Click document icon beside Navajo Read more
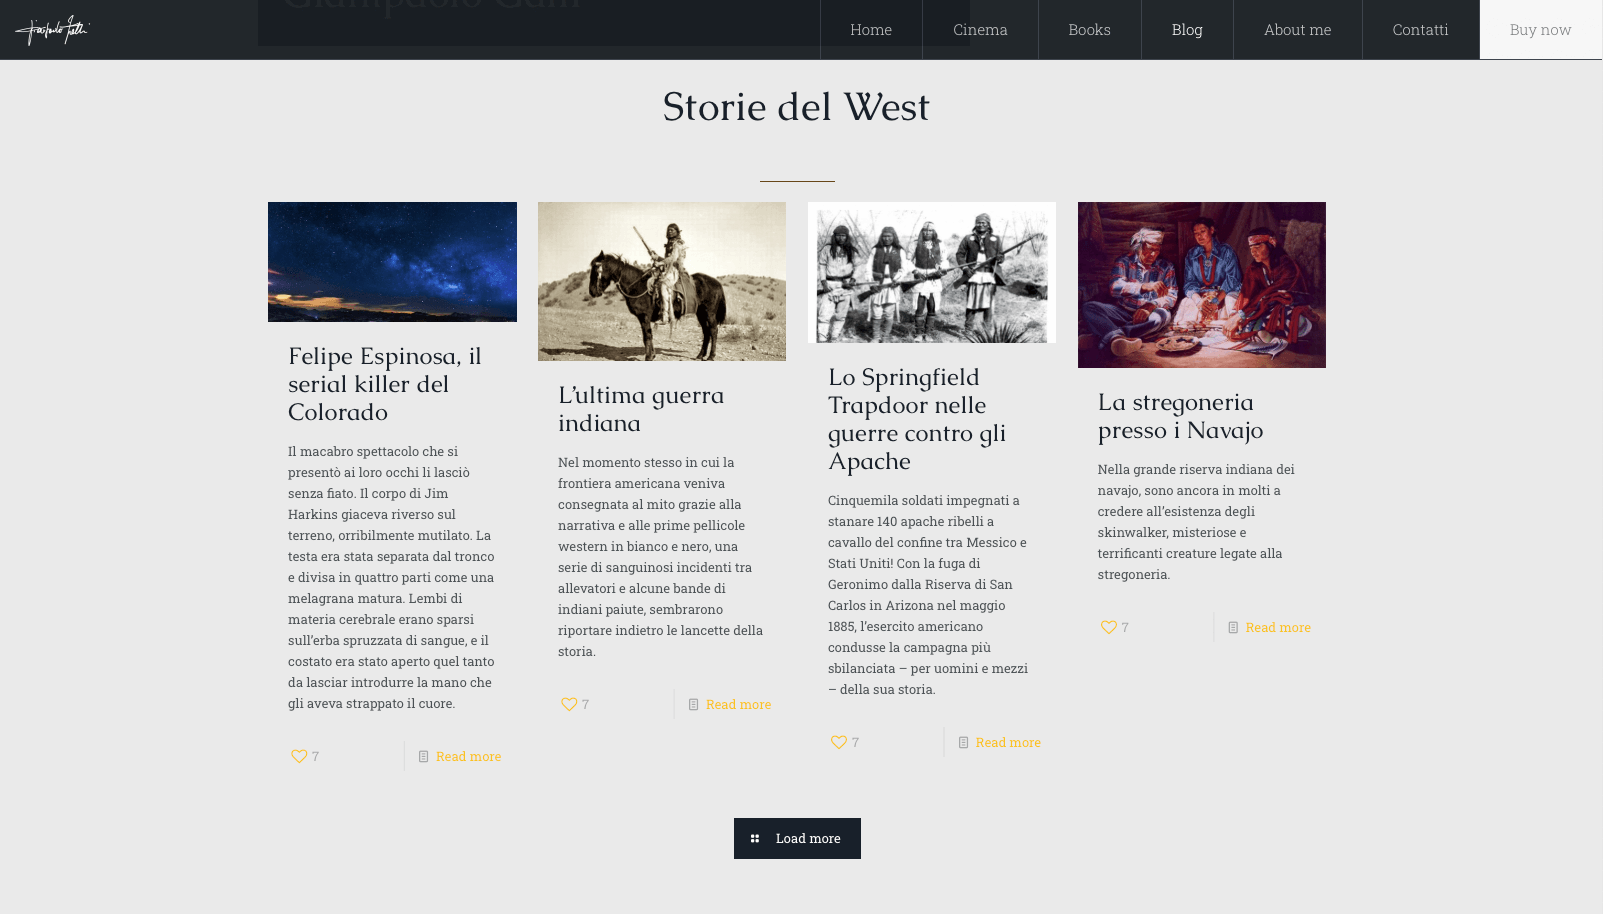The image size is (1603, 914). pyautogui.click(x=1233, y=628)
